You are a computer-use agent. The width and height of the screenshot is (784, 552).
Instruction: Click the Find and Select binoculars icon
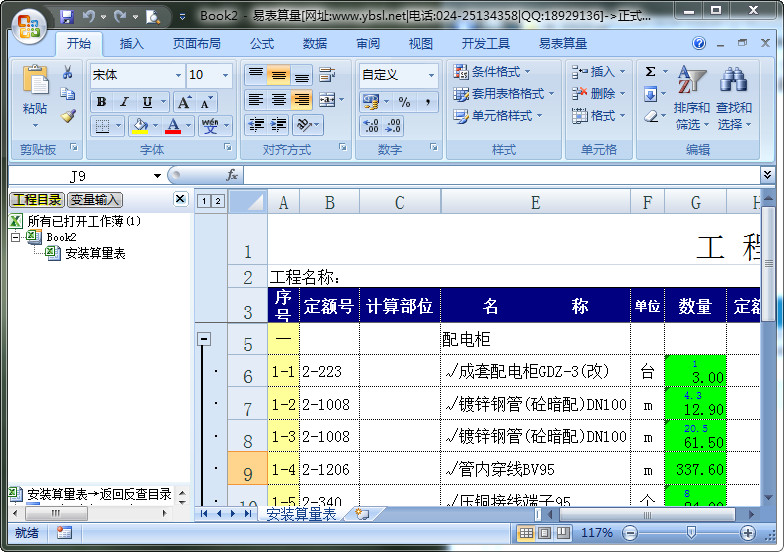point(734,83)
